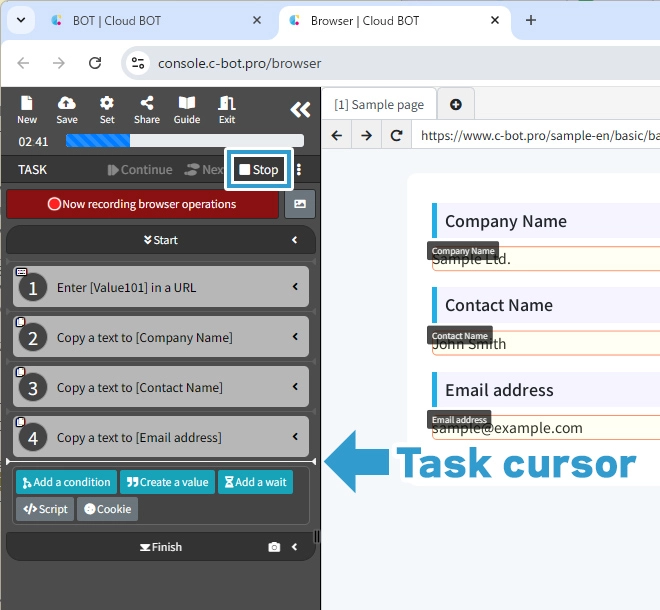
Task: Expand step 3 Copy Contact Name arrow
Action: pyautogui.click(x=295, y=387)
